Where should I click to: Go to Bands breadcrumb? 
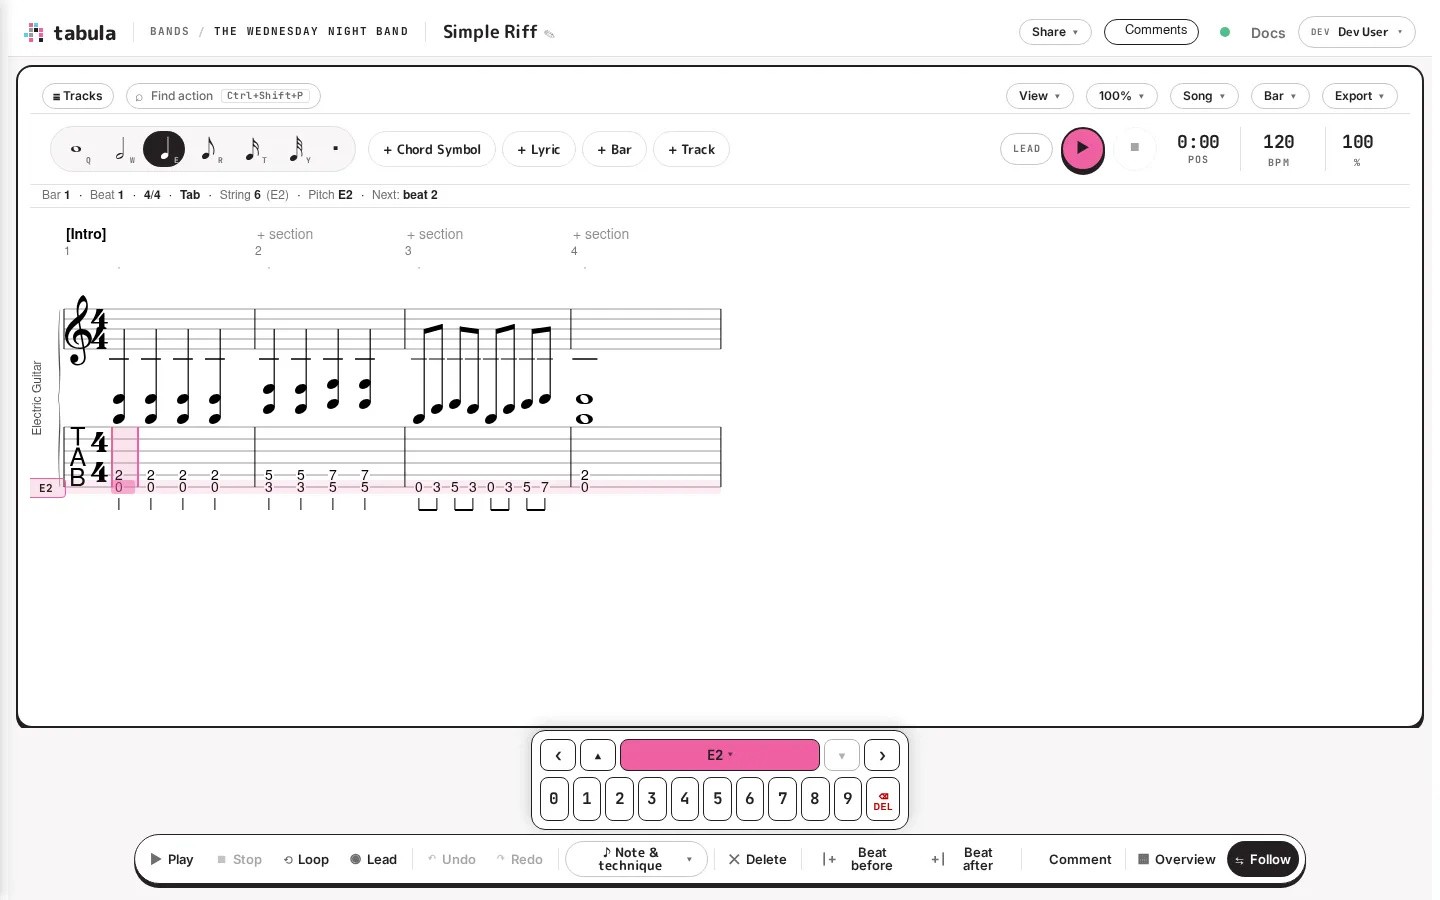[x=170, y=32]
